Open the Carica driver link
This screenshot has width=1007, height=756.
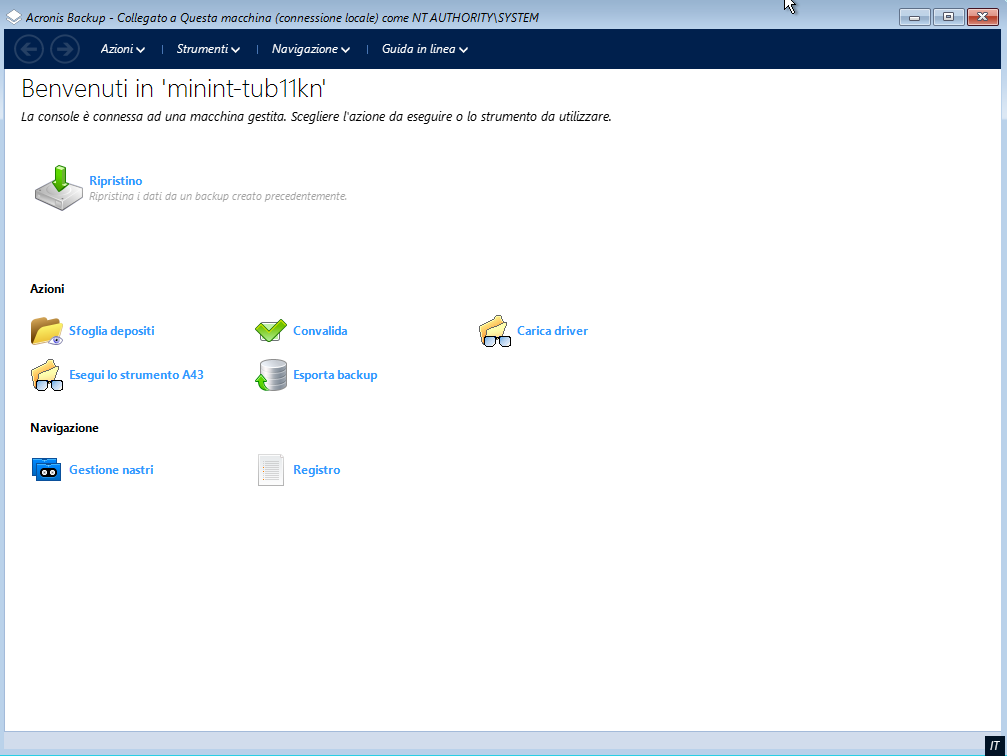(x=552, y=331)
